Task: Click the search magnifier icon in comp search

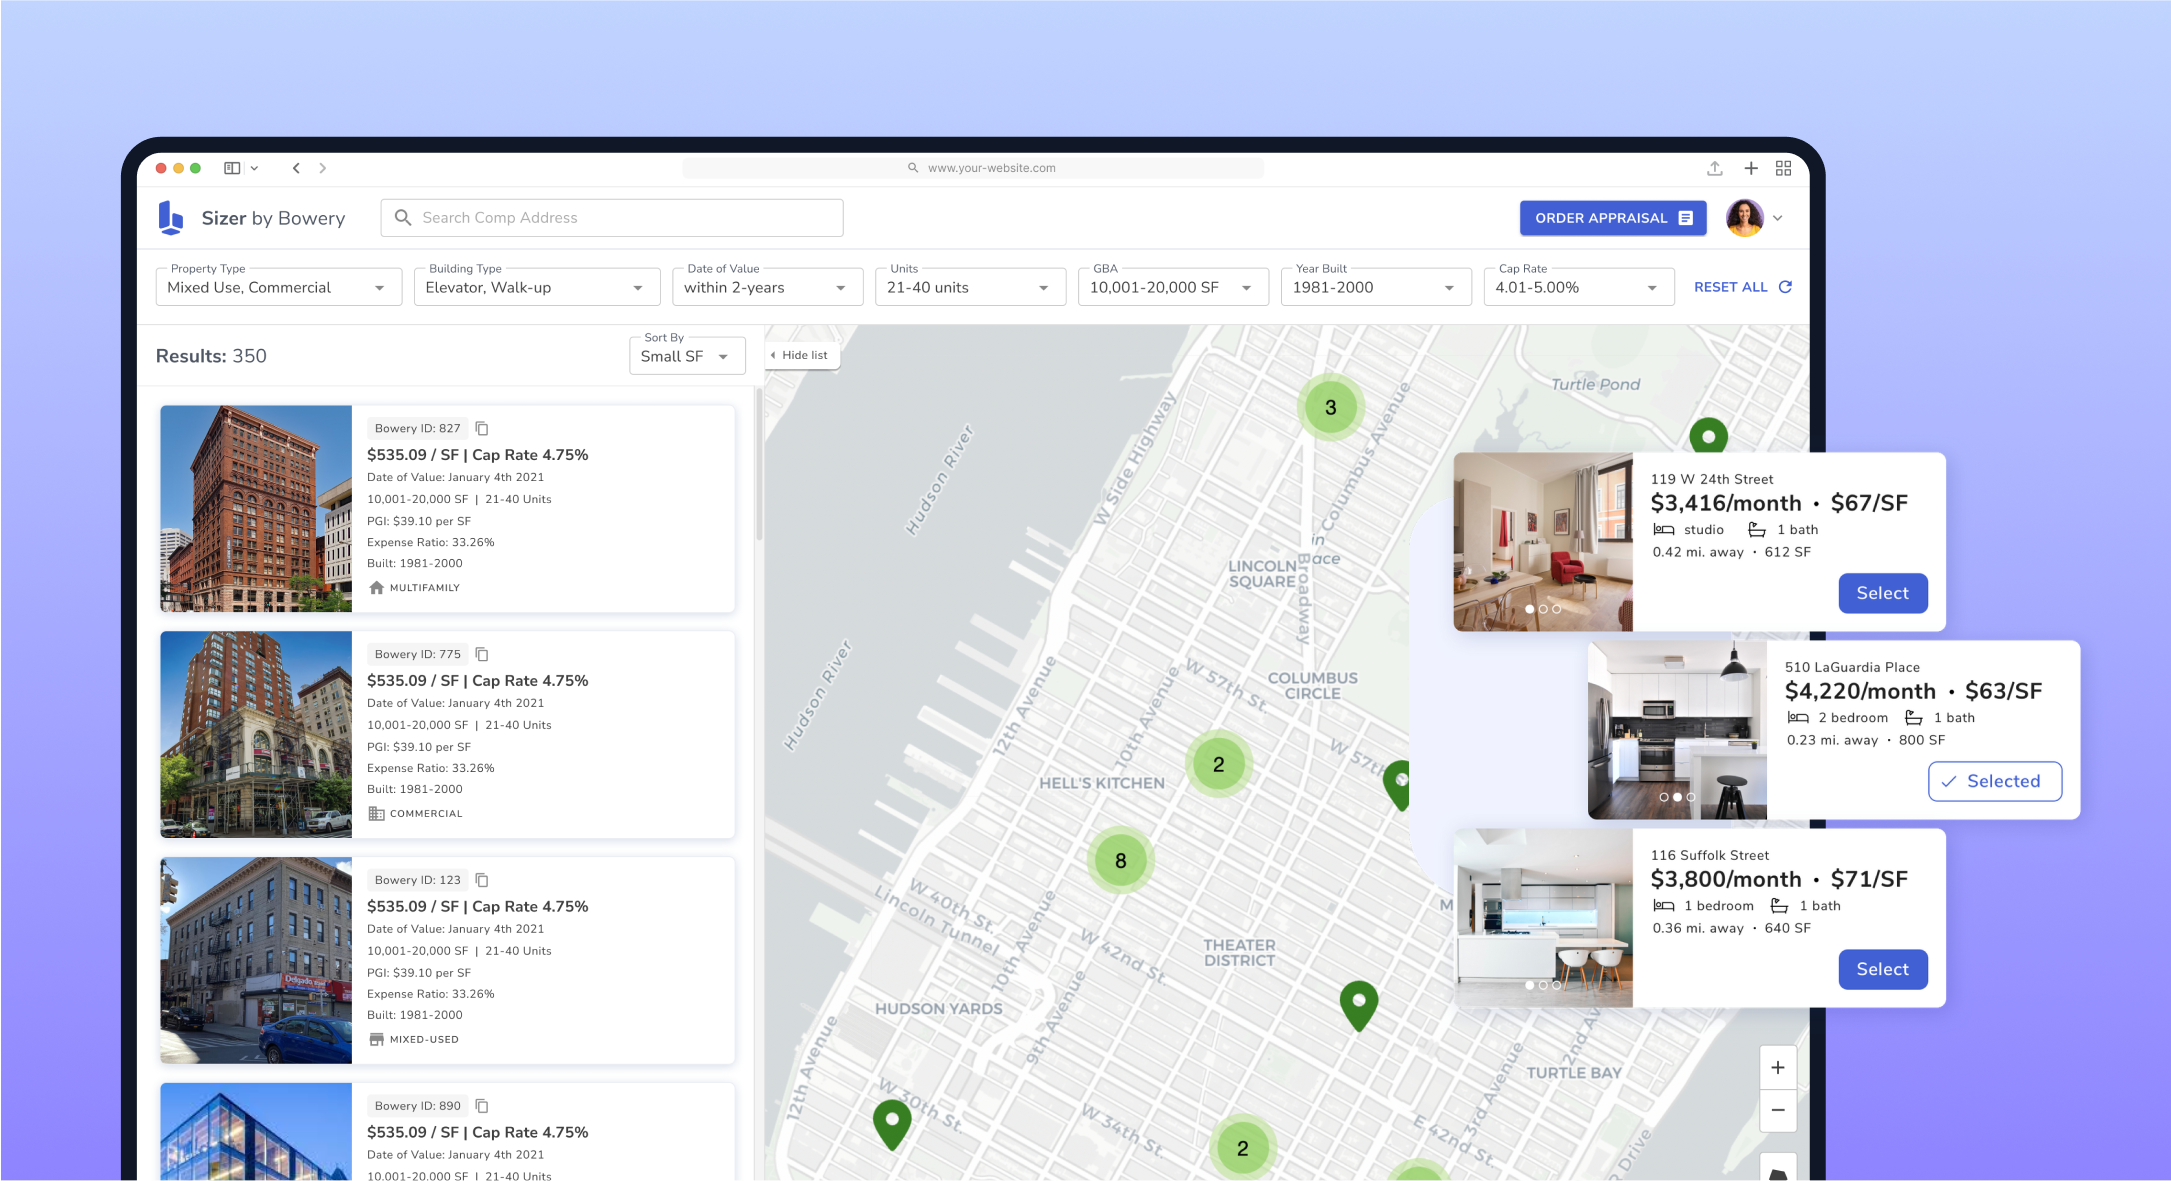Action: [x=403, y=217]
